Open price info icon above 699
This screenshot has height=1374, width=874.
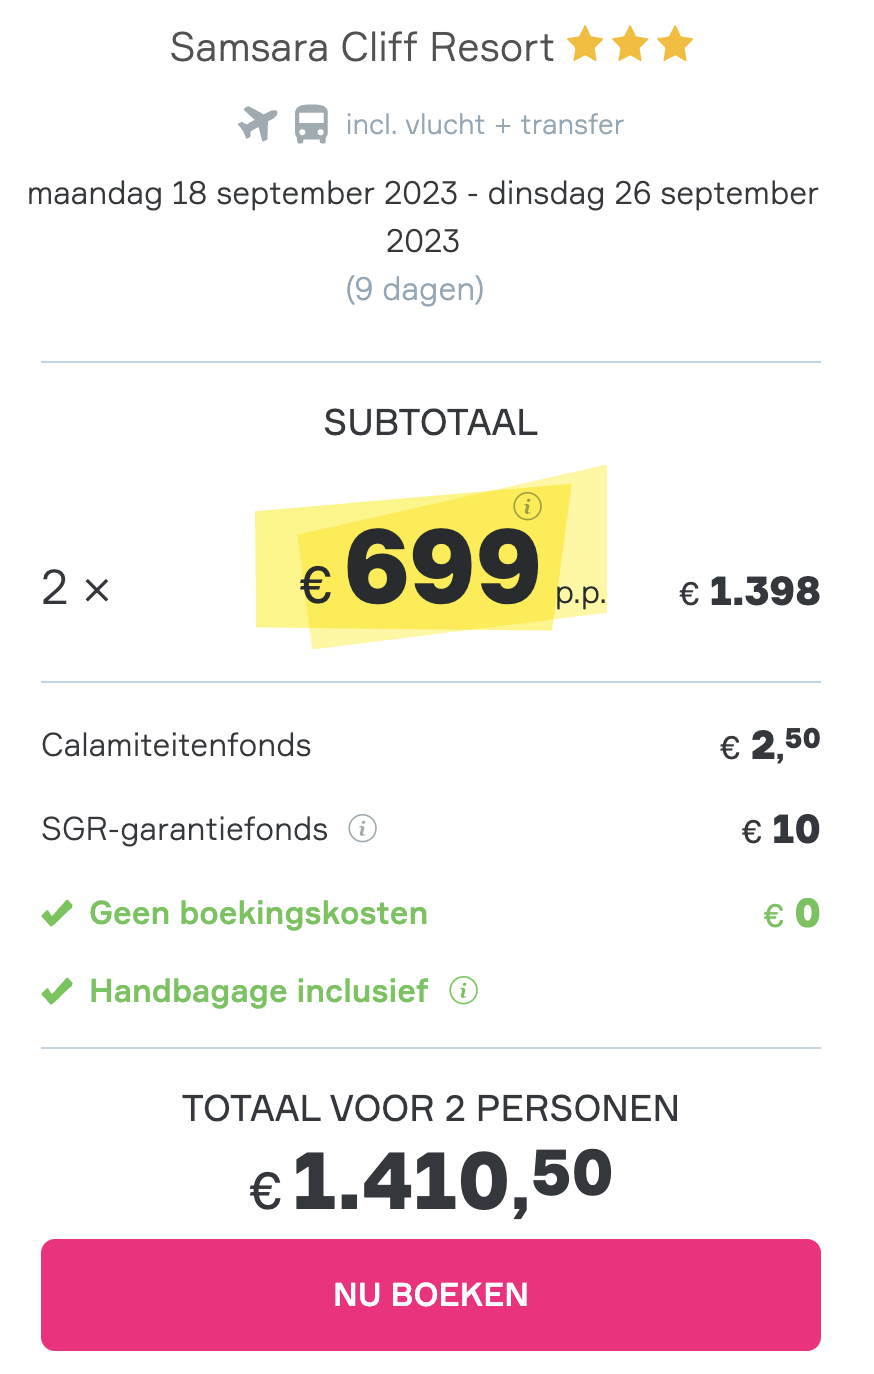click(x=527, y=506)
